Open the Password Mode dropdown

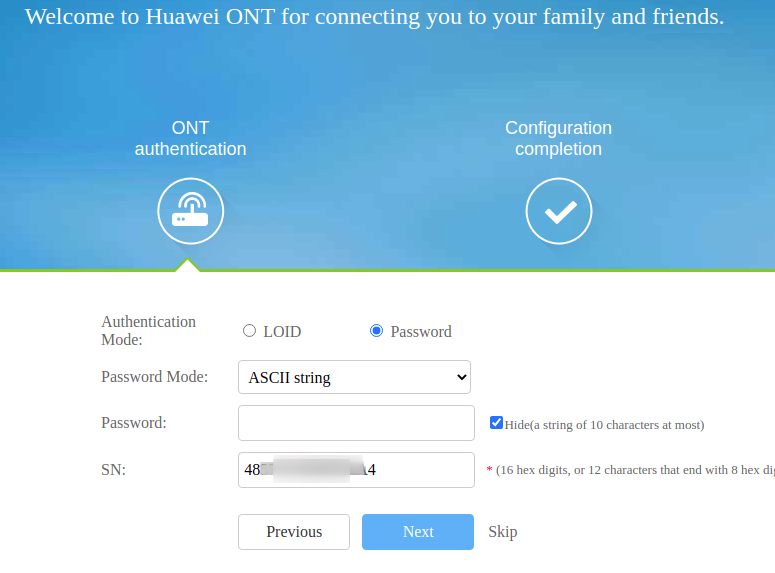click(x=354, y=377)
